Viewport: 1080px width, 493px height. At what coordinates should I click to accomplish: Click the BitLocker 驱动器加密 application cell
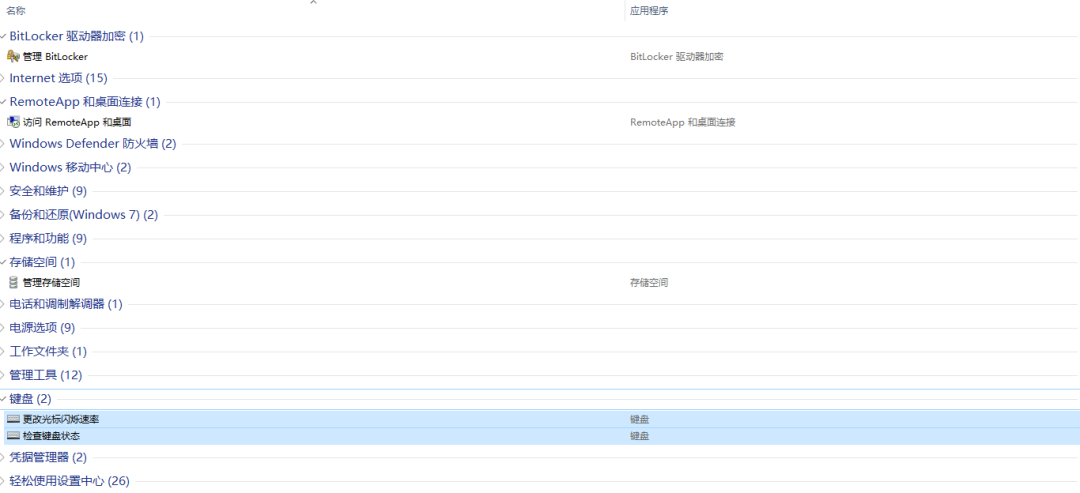676,56
